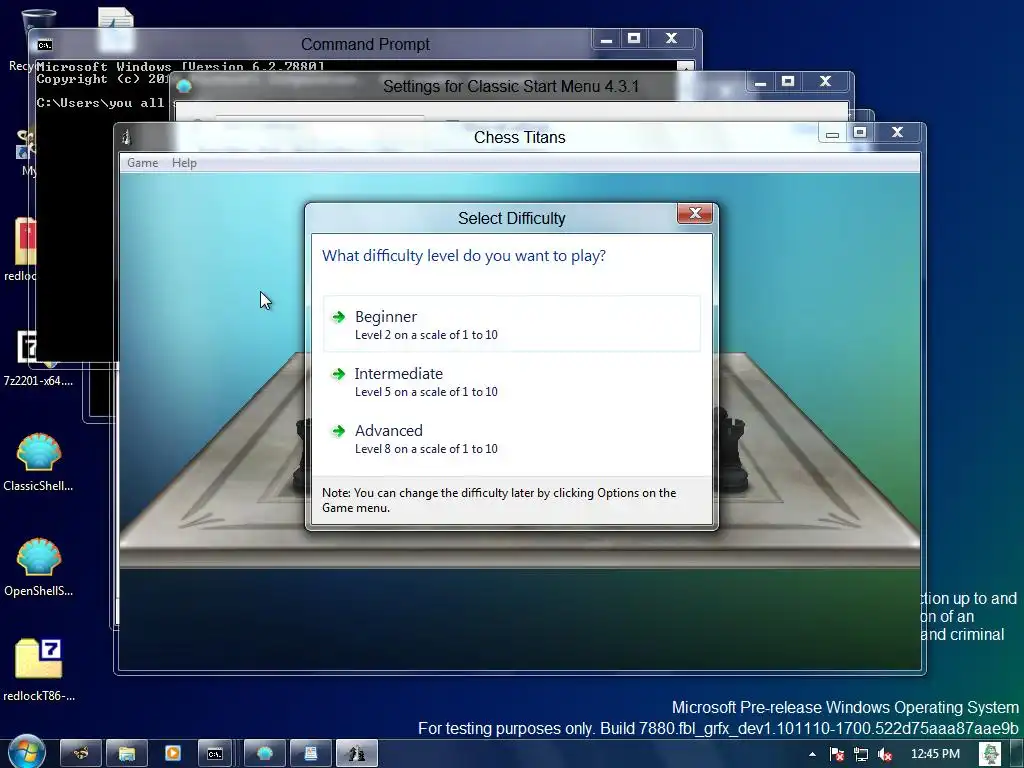
Task: Select the ClassicShell desktop icon
Action: point(39,462)
